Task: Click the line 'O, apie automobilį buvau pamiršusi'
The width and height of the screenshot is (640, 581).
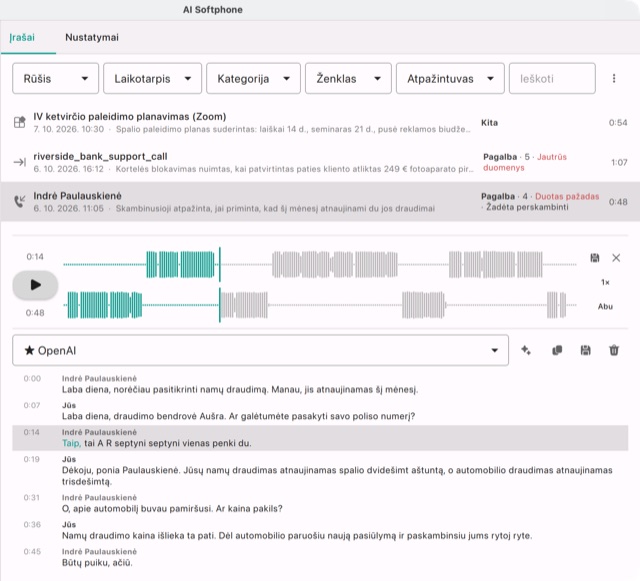Action: [172, 509]
